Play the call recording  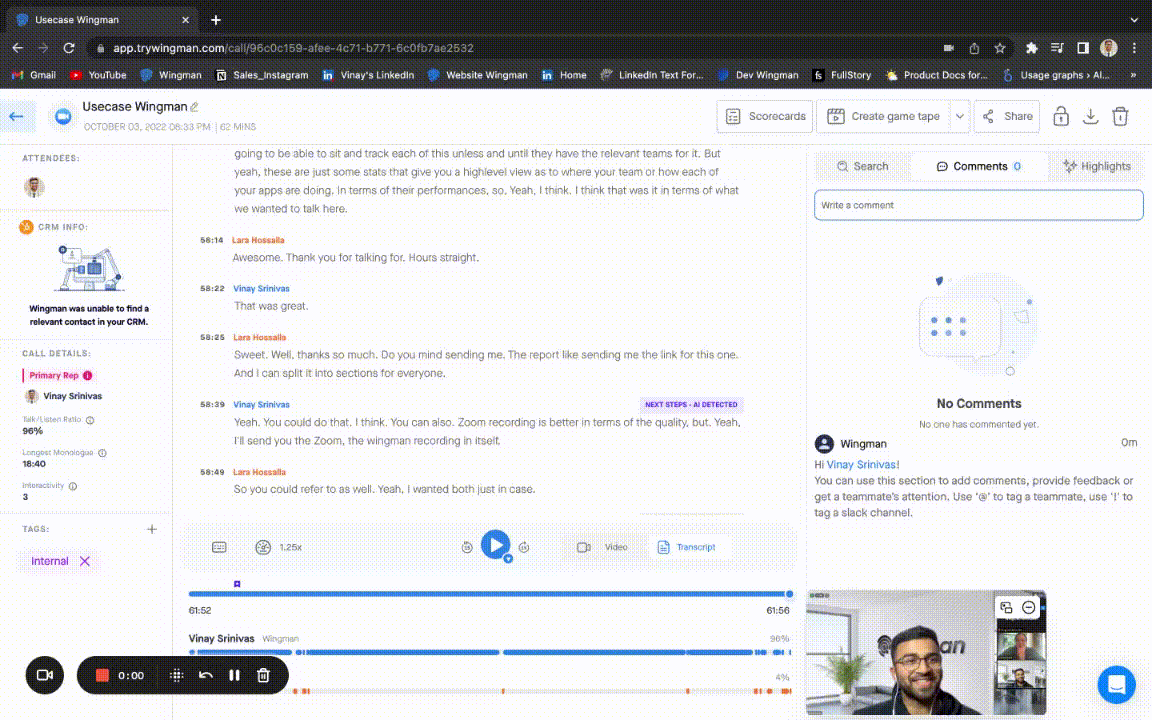click(x=495, y=544)
